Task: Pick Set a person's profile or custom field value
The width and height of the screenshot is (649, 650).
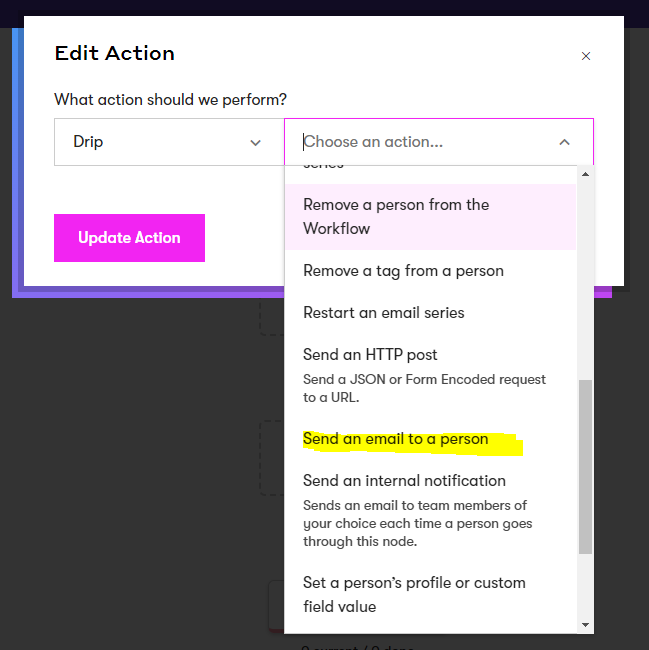Action: click(430, 594)
